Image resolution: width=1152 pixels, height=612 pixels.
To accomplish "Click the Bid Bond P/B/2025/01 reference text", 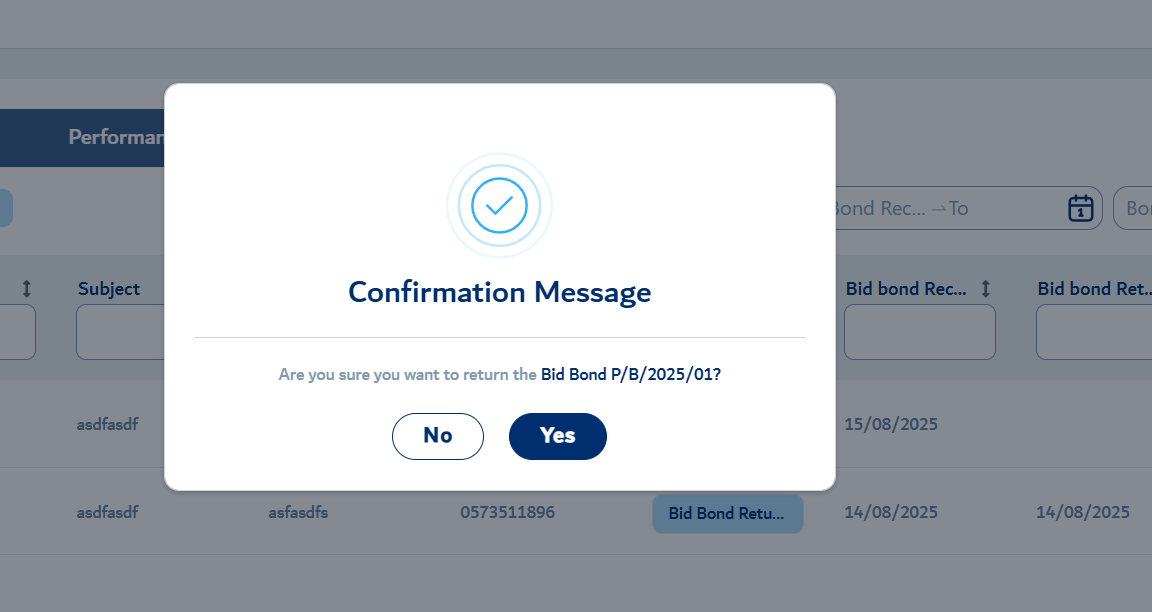I will coord(630,375).
